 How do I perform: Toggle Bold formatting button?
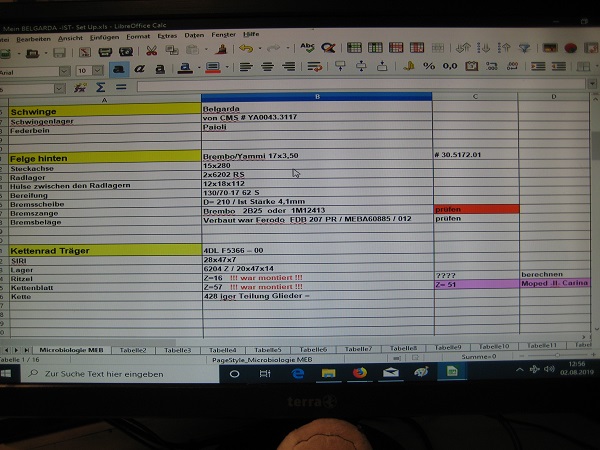click(119, 70)
